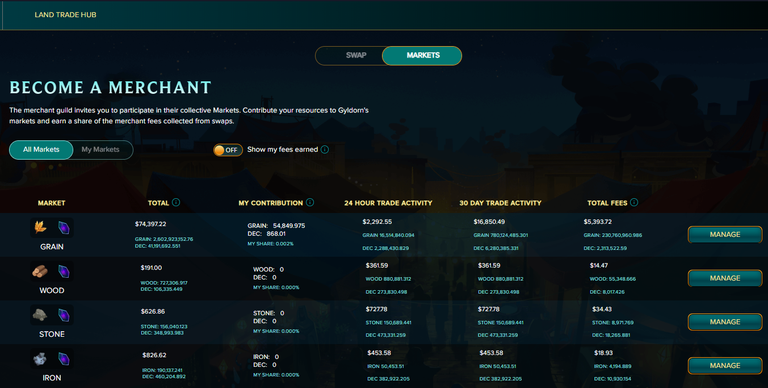Click the DEC crystal icon in IRON row
The height and width of the screenshot is (388, 768).
tap(64, 359)
